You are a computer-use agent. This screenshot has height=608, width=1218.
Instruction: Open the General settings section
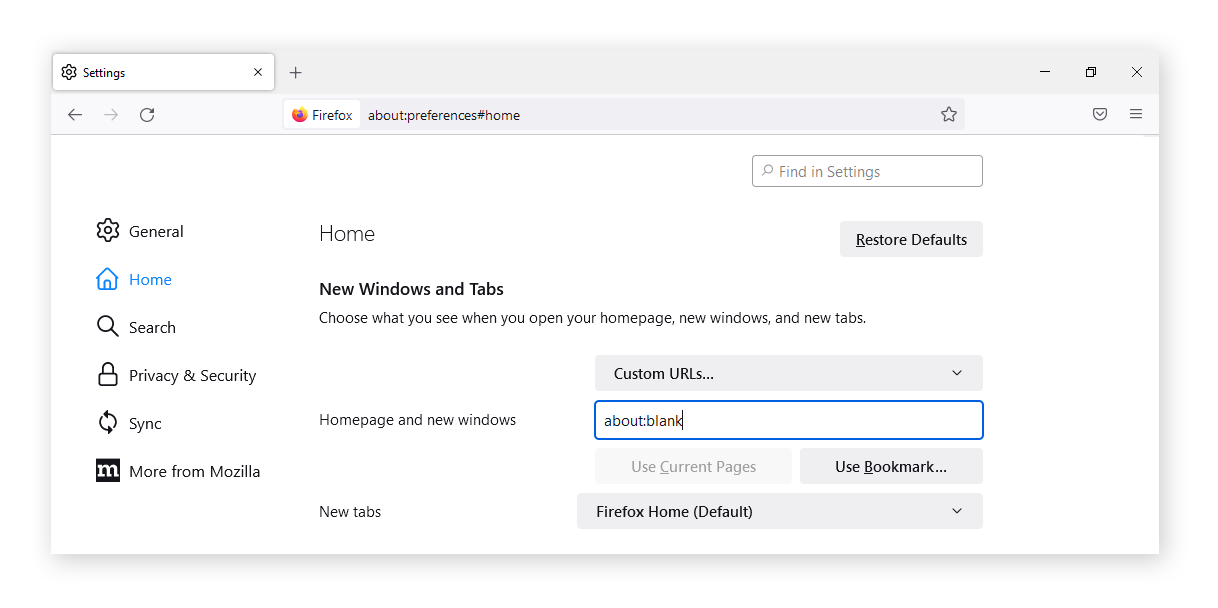coord(156,231)
